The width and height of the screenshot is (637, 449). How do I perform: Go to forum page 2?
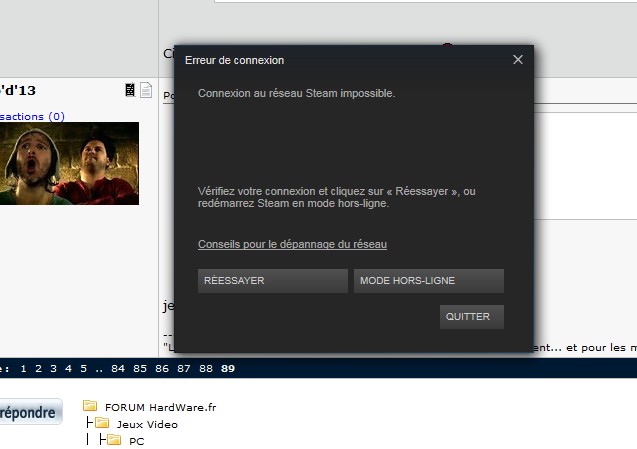click(39, 369)
